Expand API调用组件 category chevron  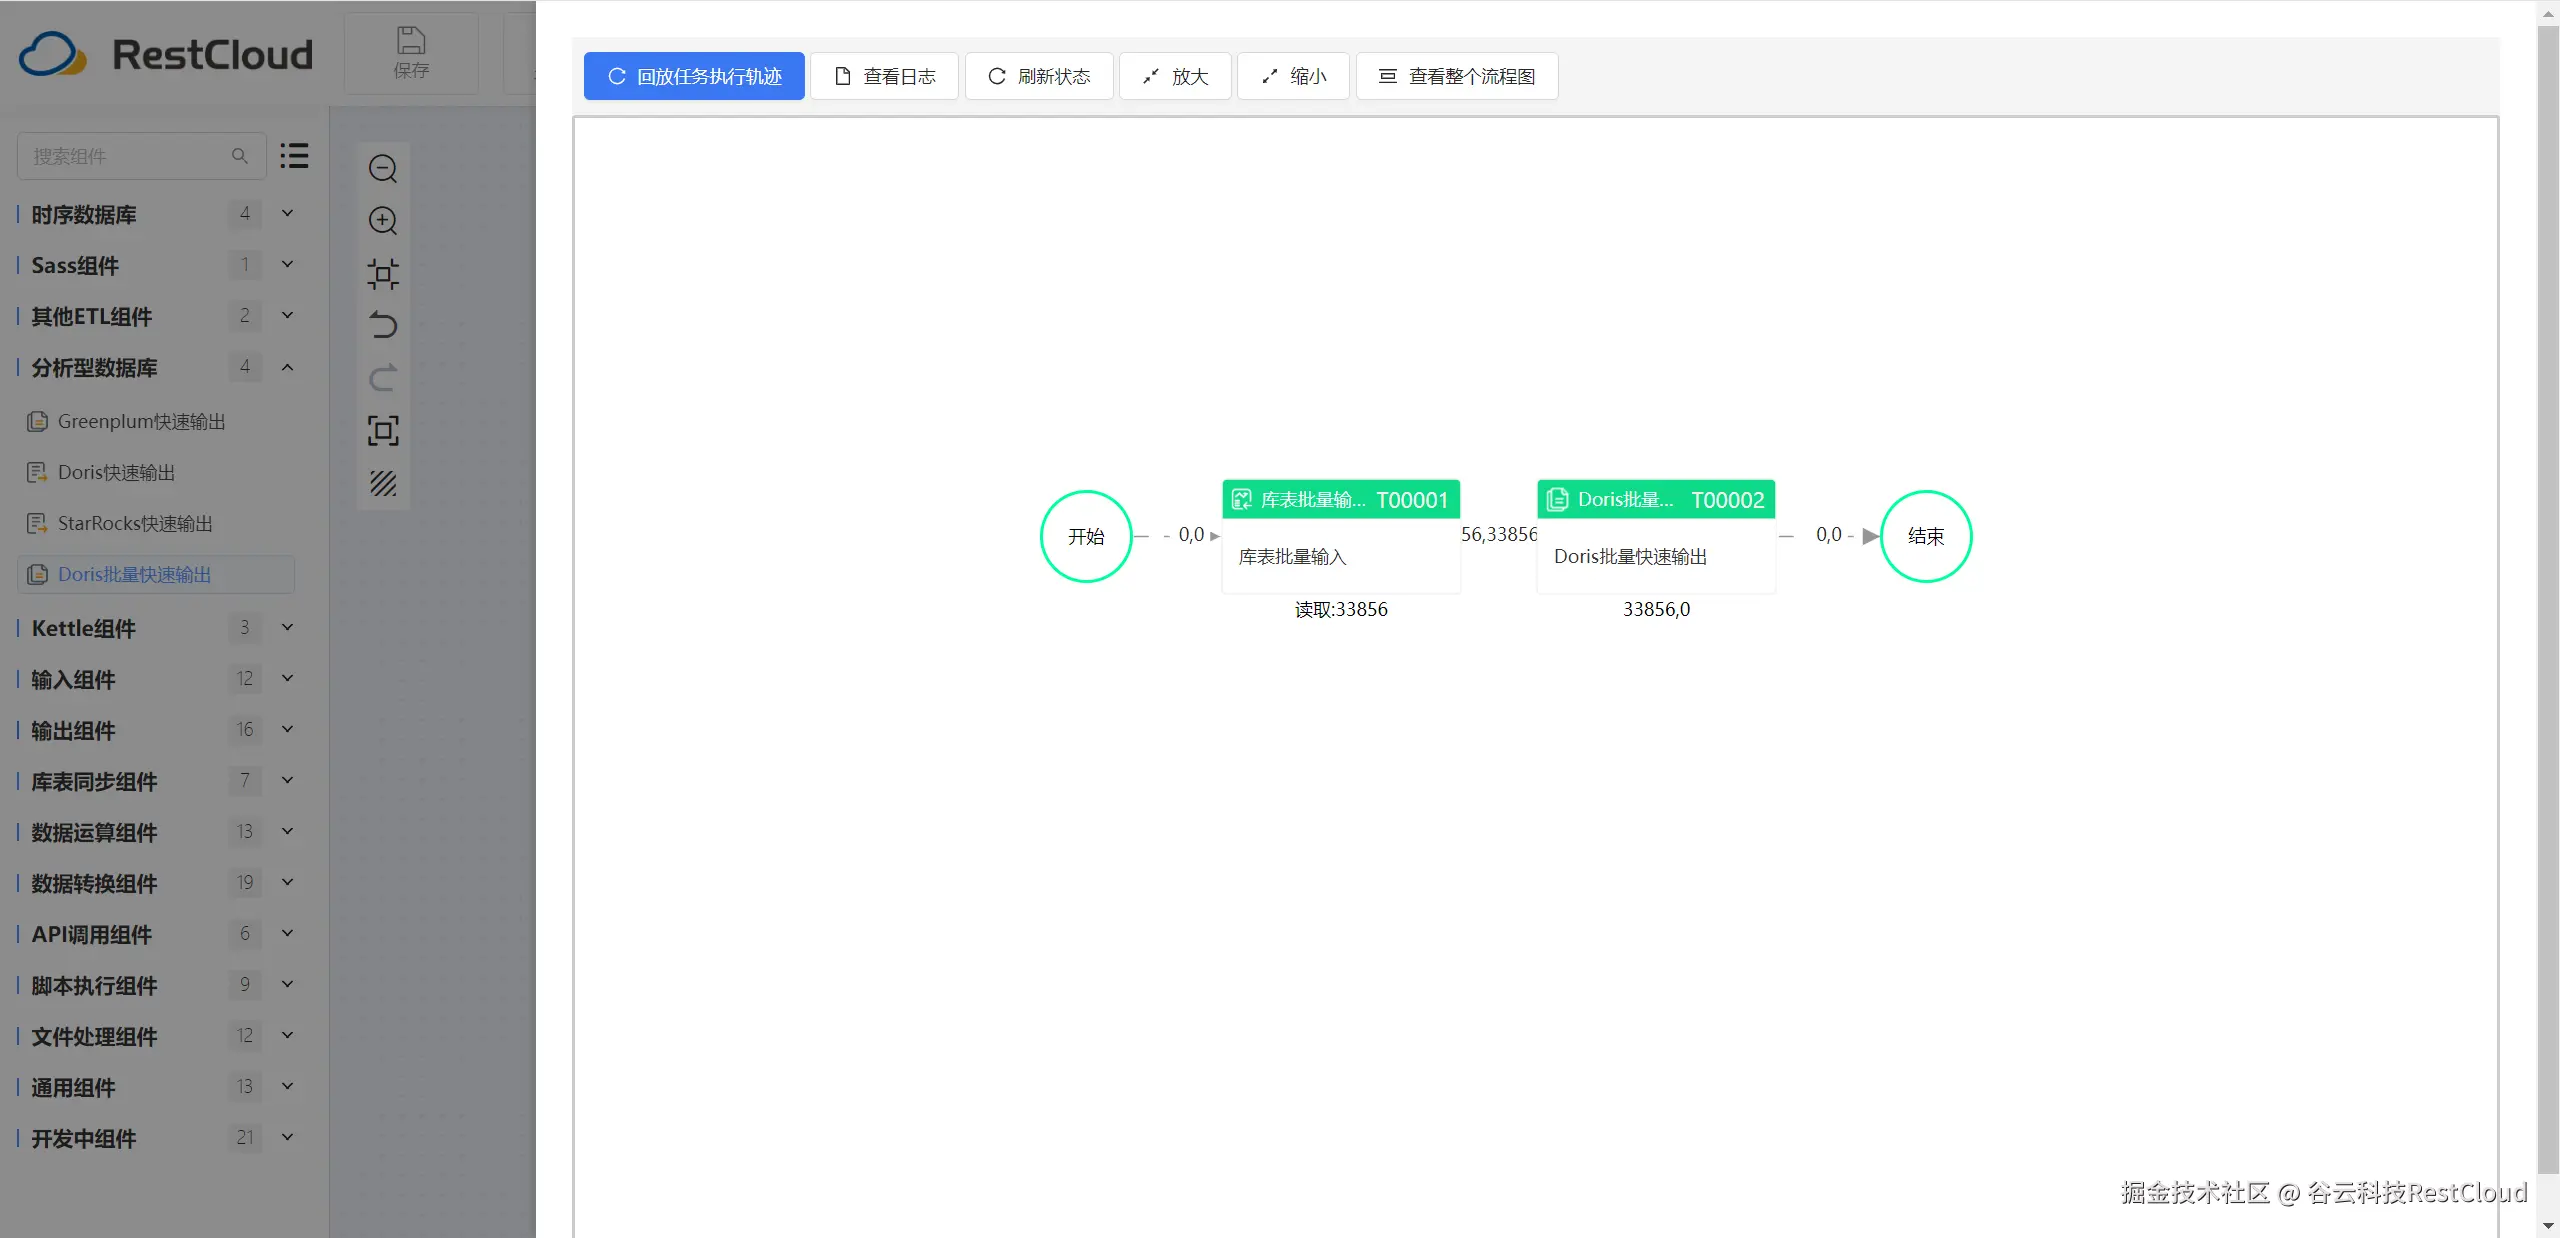(x=287, y=933)
